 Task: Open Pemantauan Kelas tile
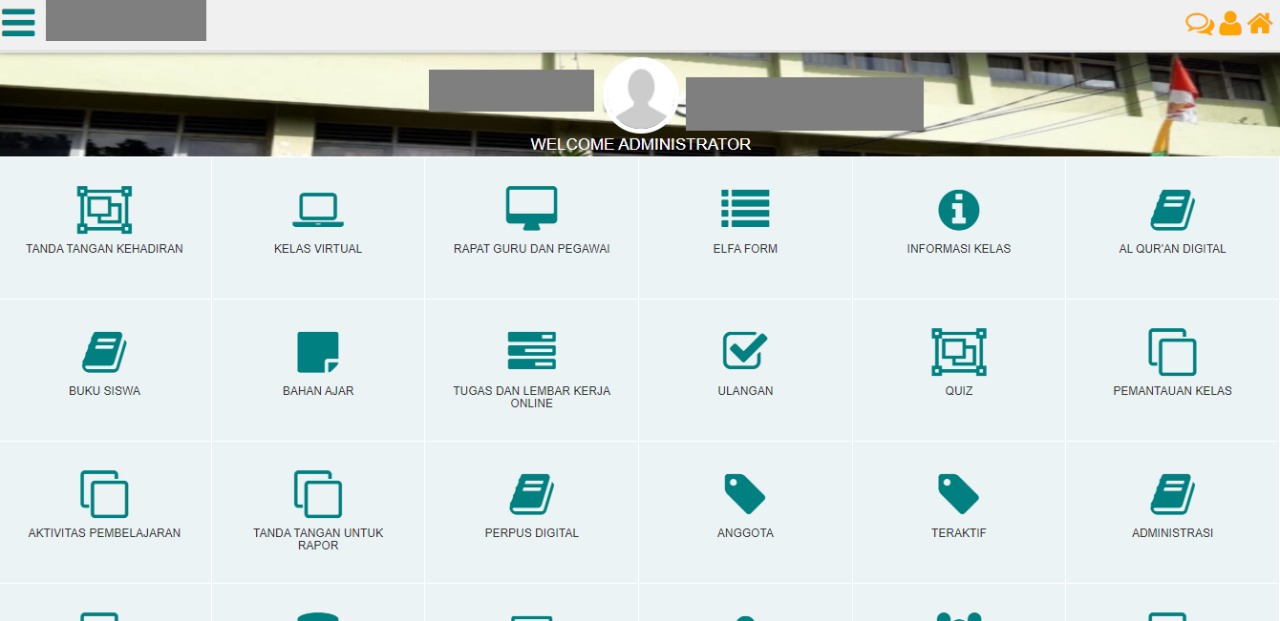(x=1172, y=353)
